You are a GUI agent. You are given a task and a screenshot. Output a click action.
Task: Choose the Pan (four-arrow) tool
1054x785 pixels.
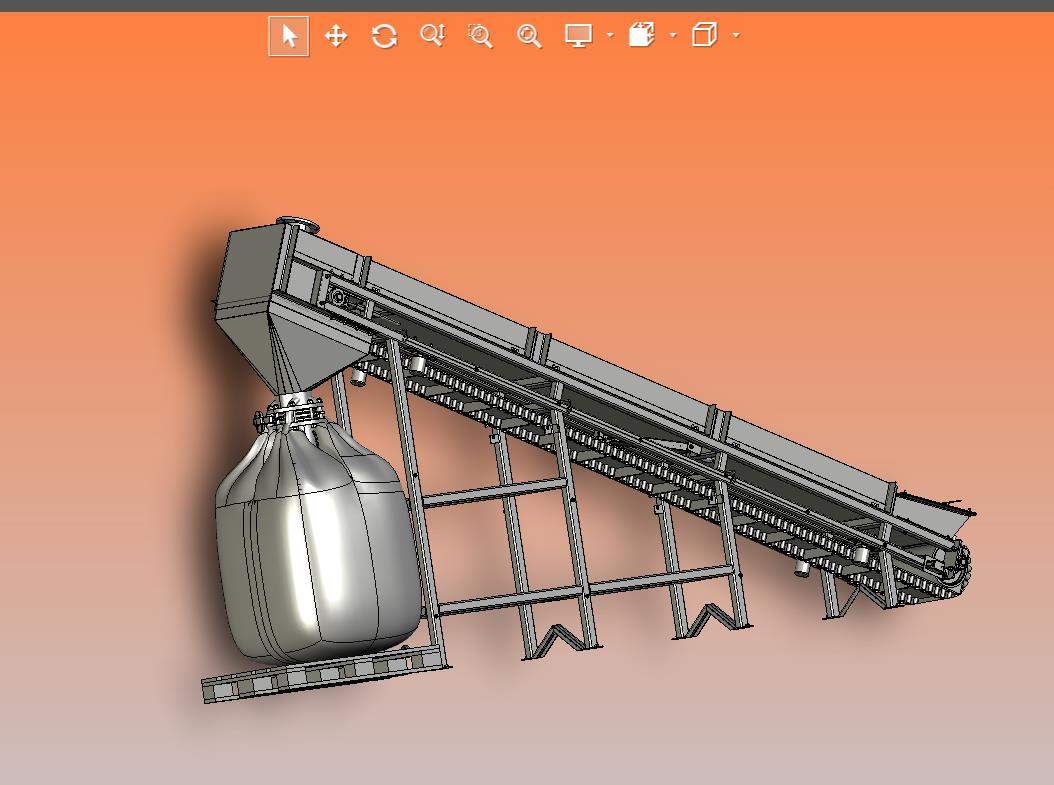click(336, 36)
